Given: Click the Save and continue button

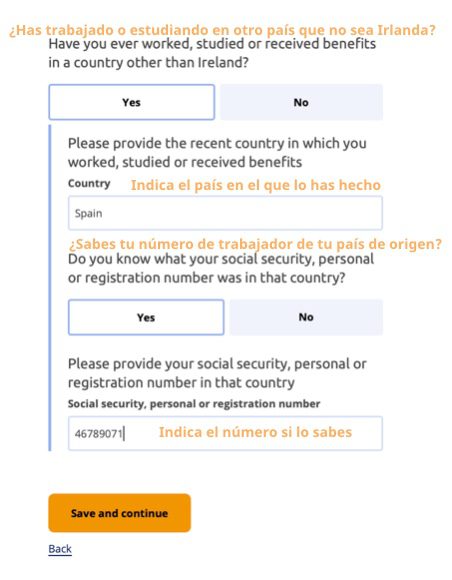Looking at the screenshot, I should click(119, 513).
